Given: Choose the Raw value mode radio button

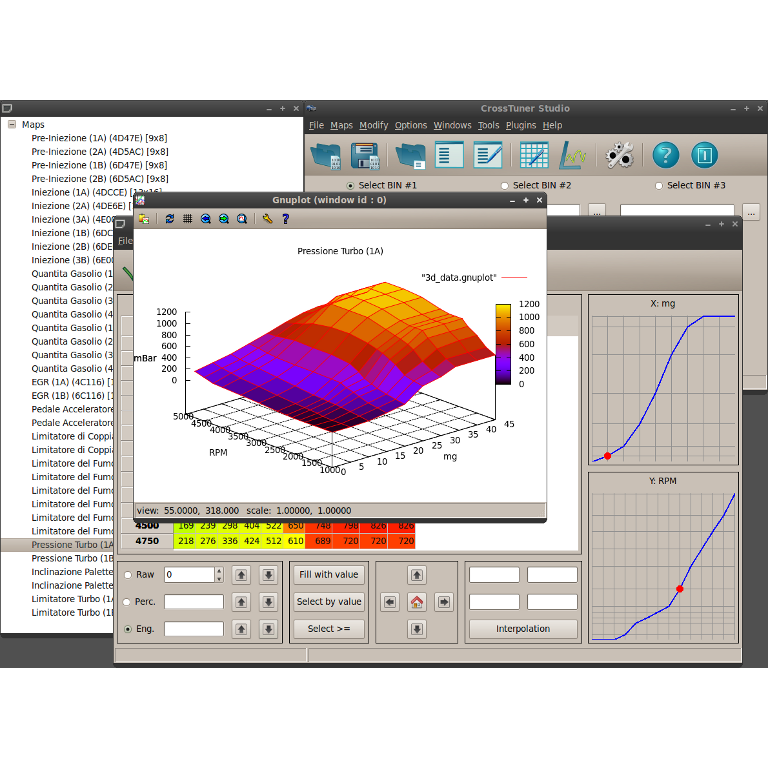Looking at the screenshot, I should point(128,575).
